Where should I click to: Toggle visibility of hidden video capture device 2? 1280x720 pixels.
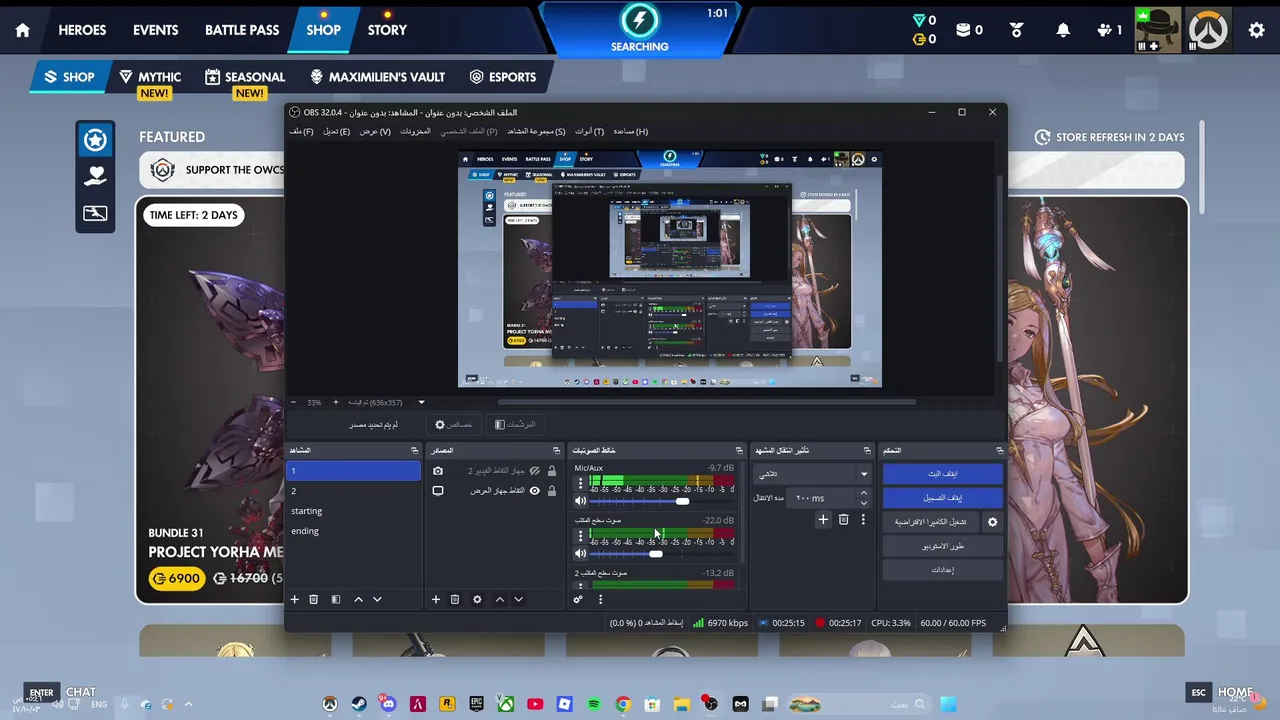click(535, 471)
